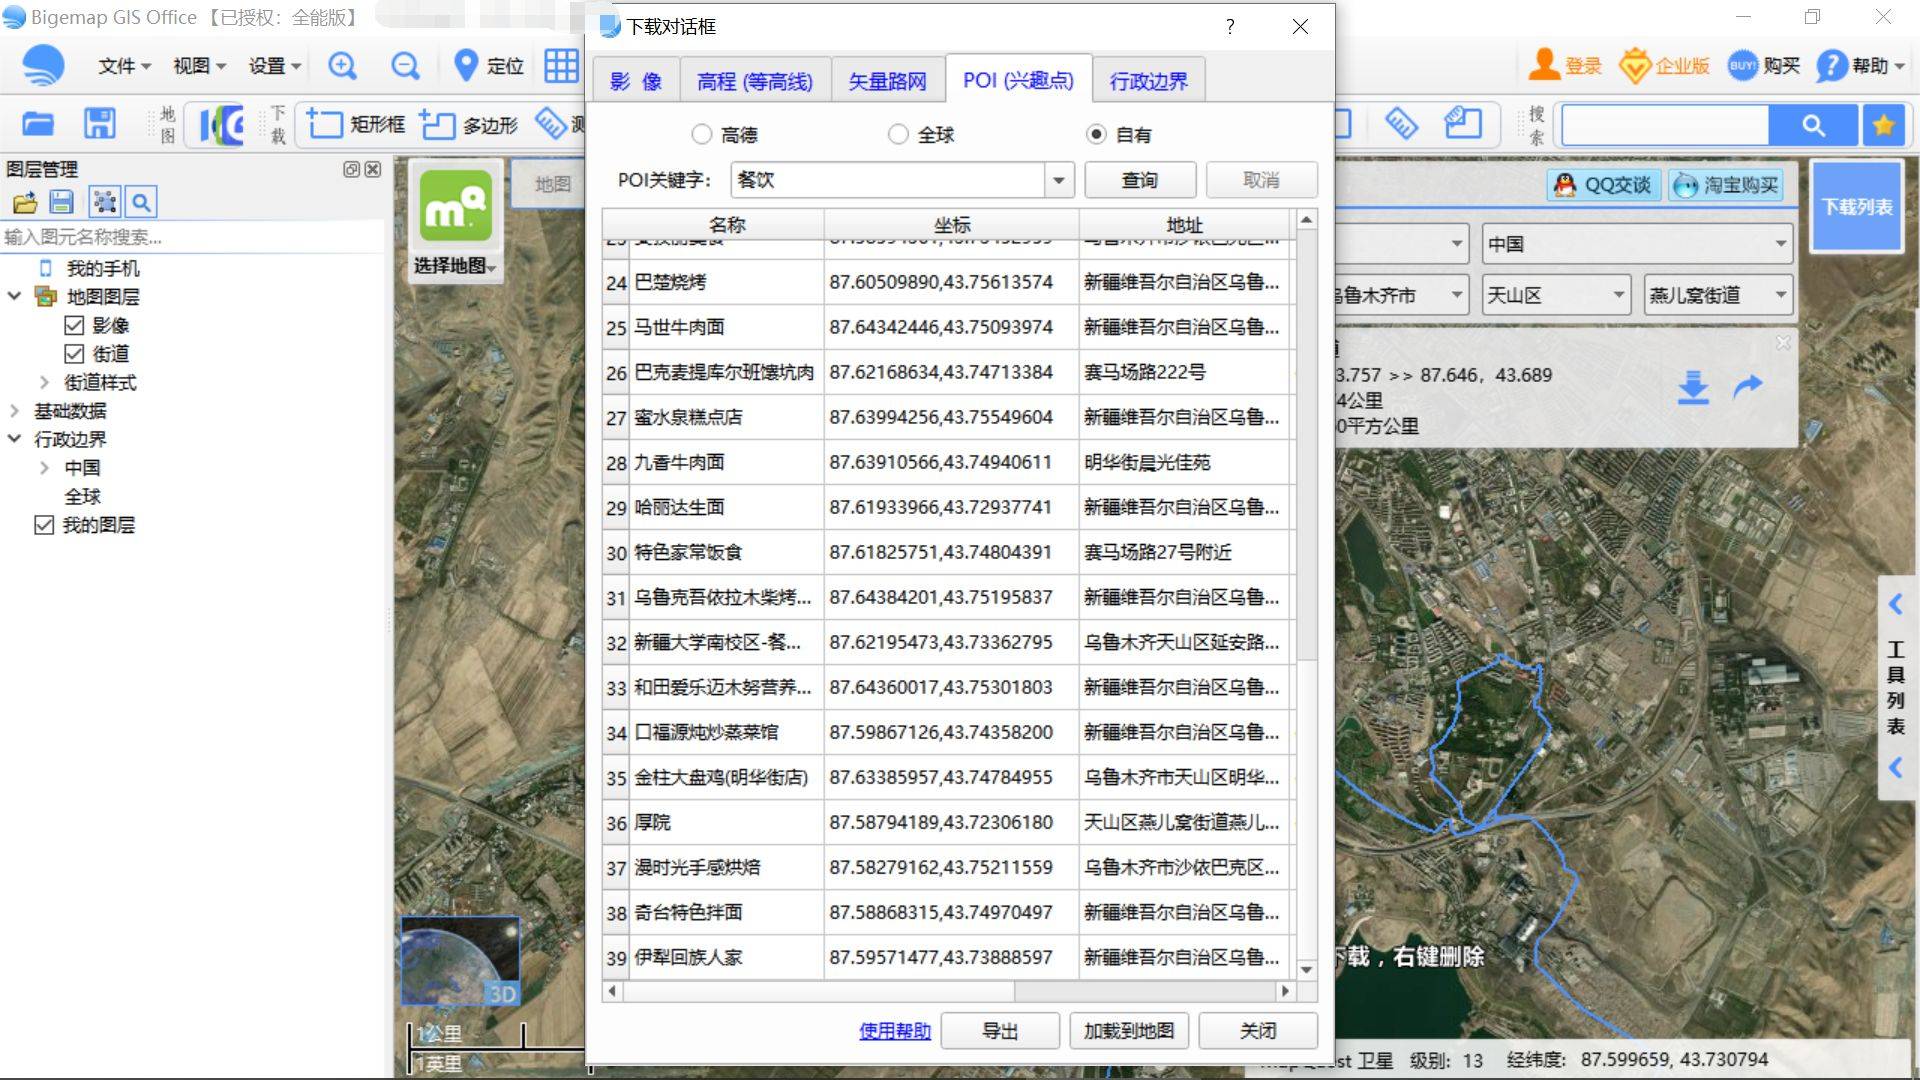Viewport: 1920px width, 1080px height.
Task: Click the 企业版 diamond icon
Action: [x=1634, y=66]
